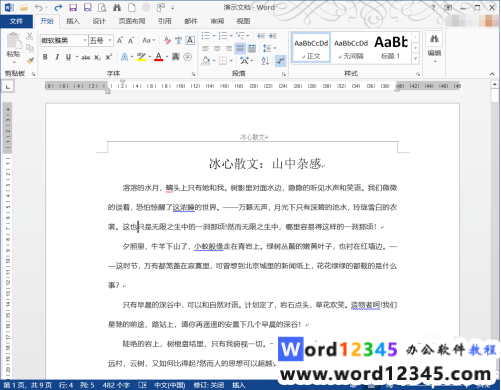Toggle superscript formatting
Screen dimensions: 501x390
pyautogui.click(x=109, y=57)
